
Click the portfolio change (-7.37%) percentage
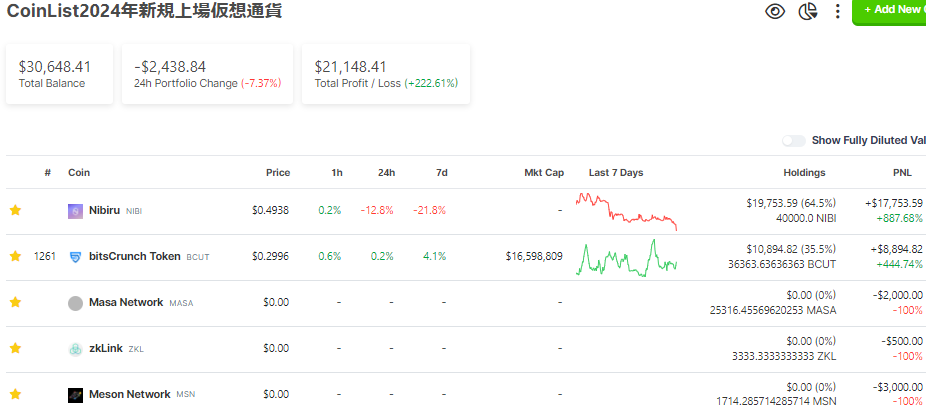[261, 83]
